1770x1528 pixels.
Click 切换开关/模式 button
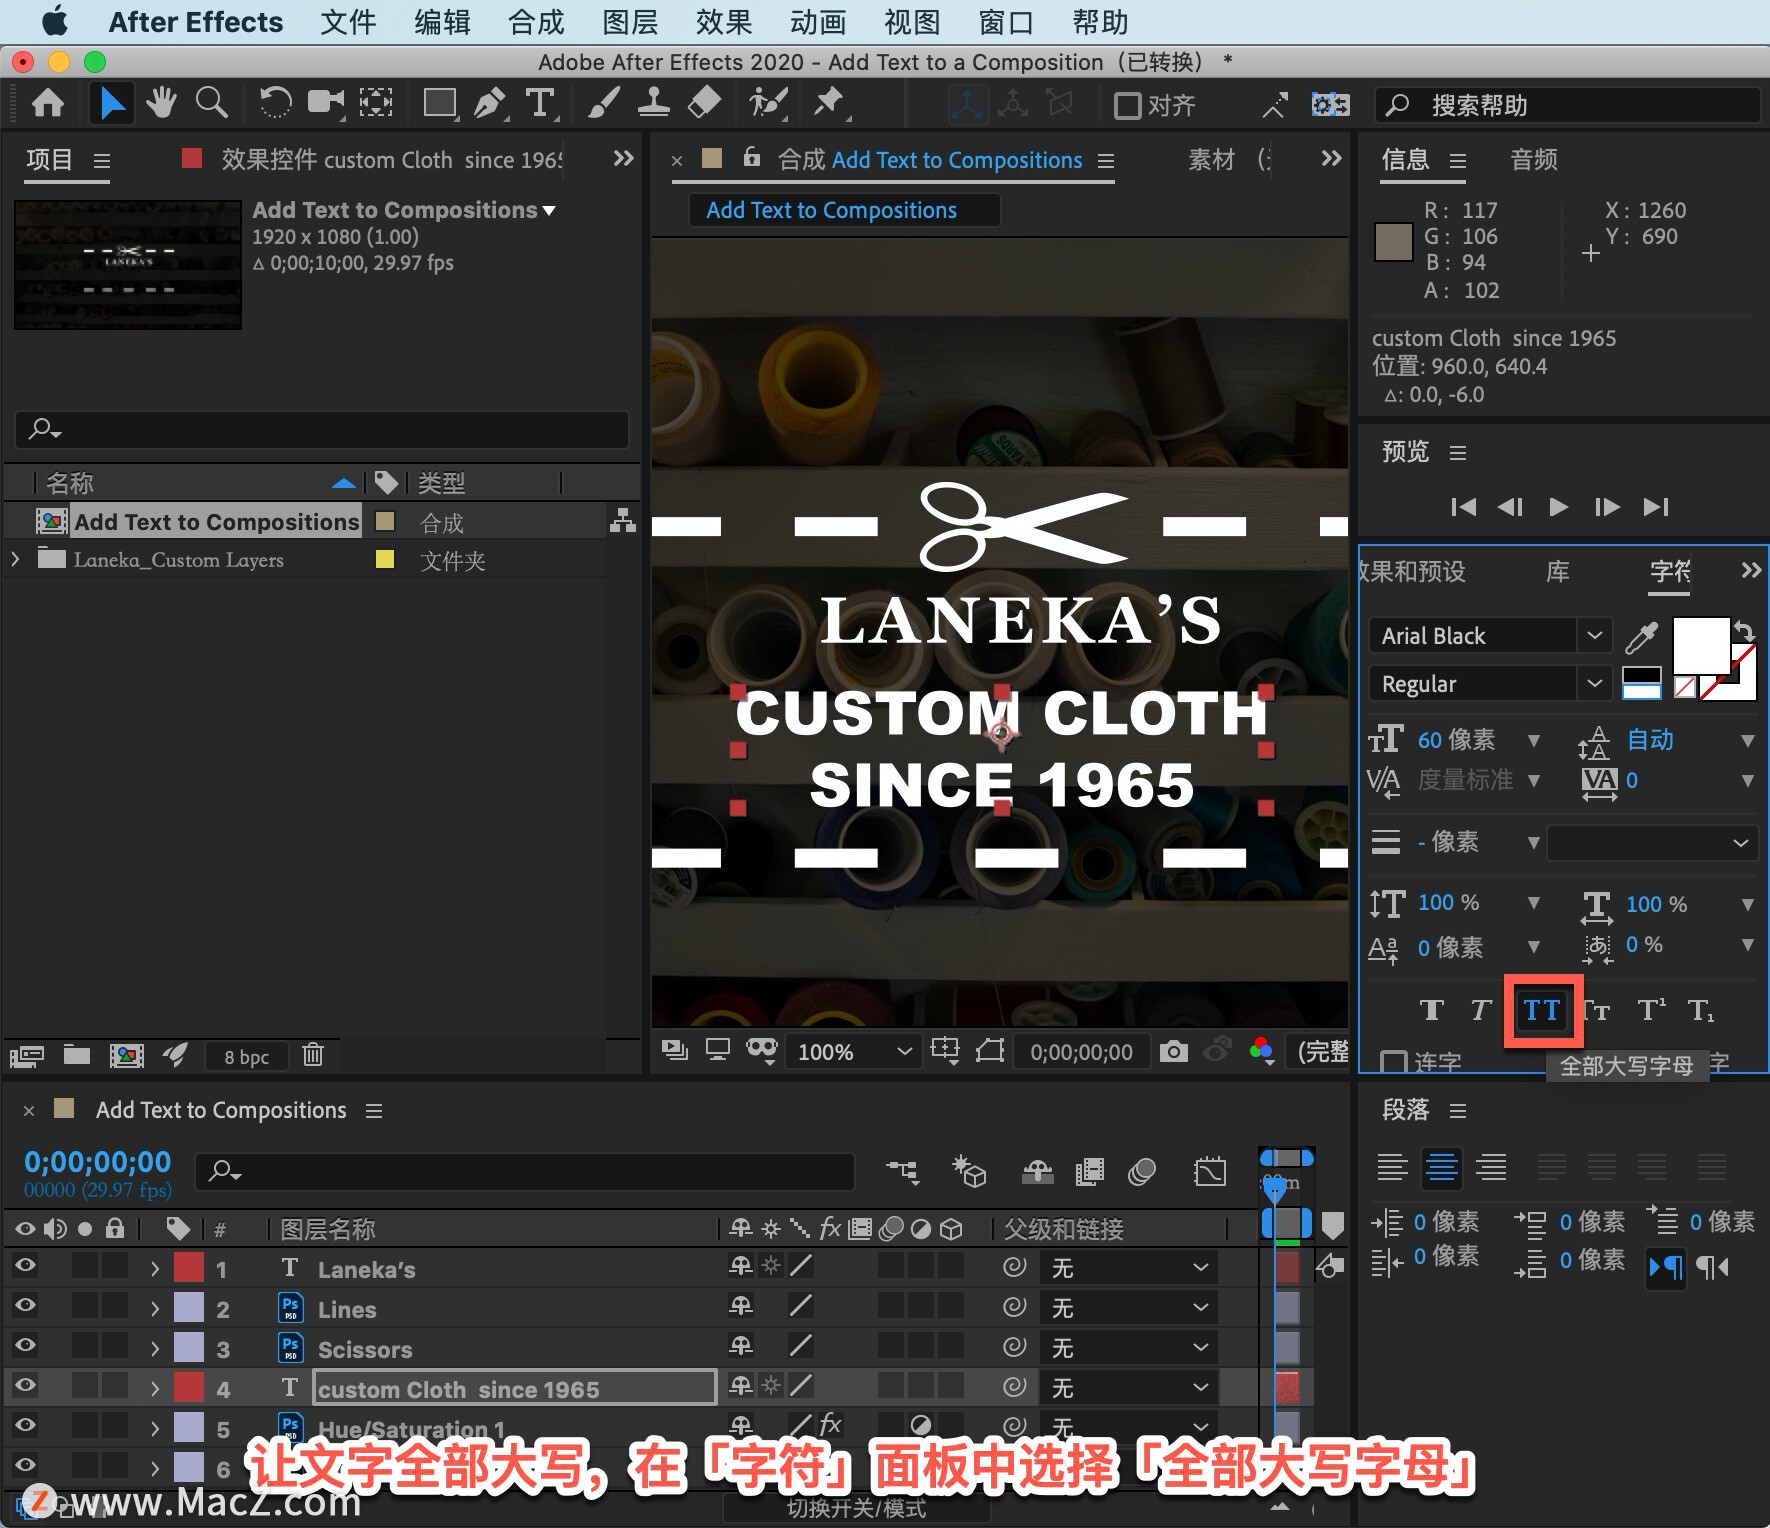tap(855, 1507)
